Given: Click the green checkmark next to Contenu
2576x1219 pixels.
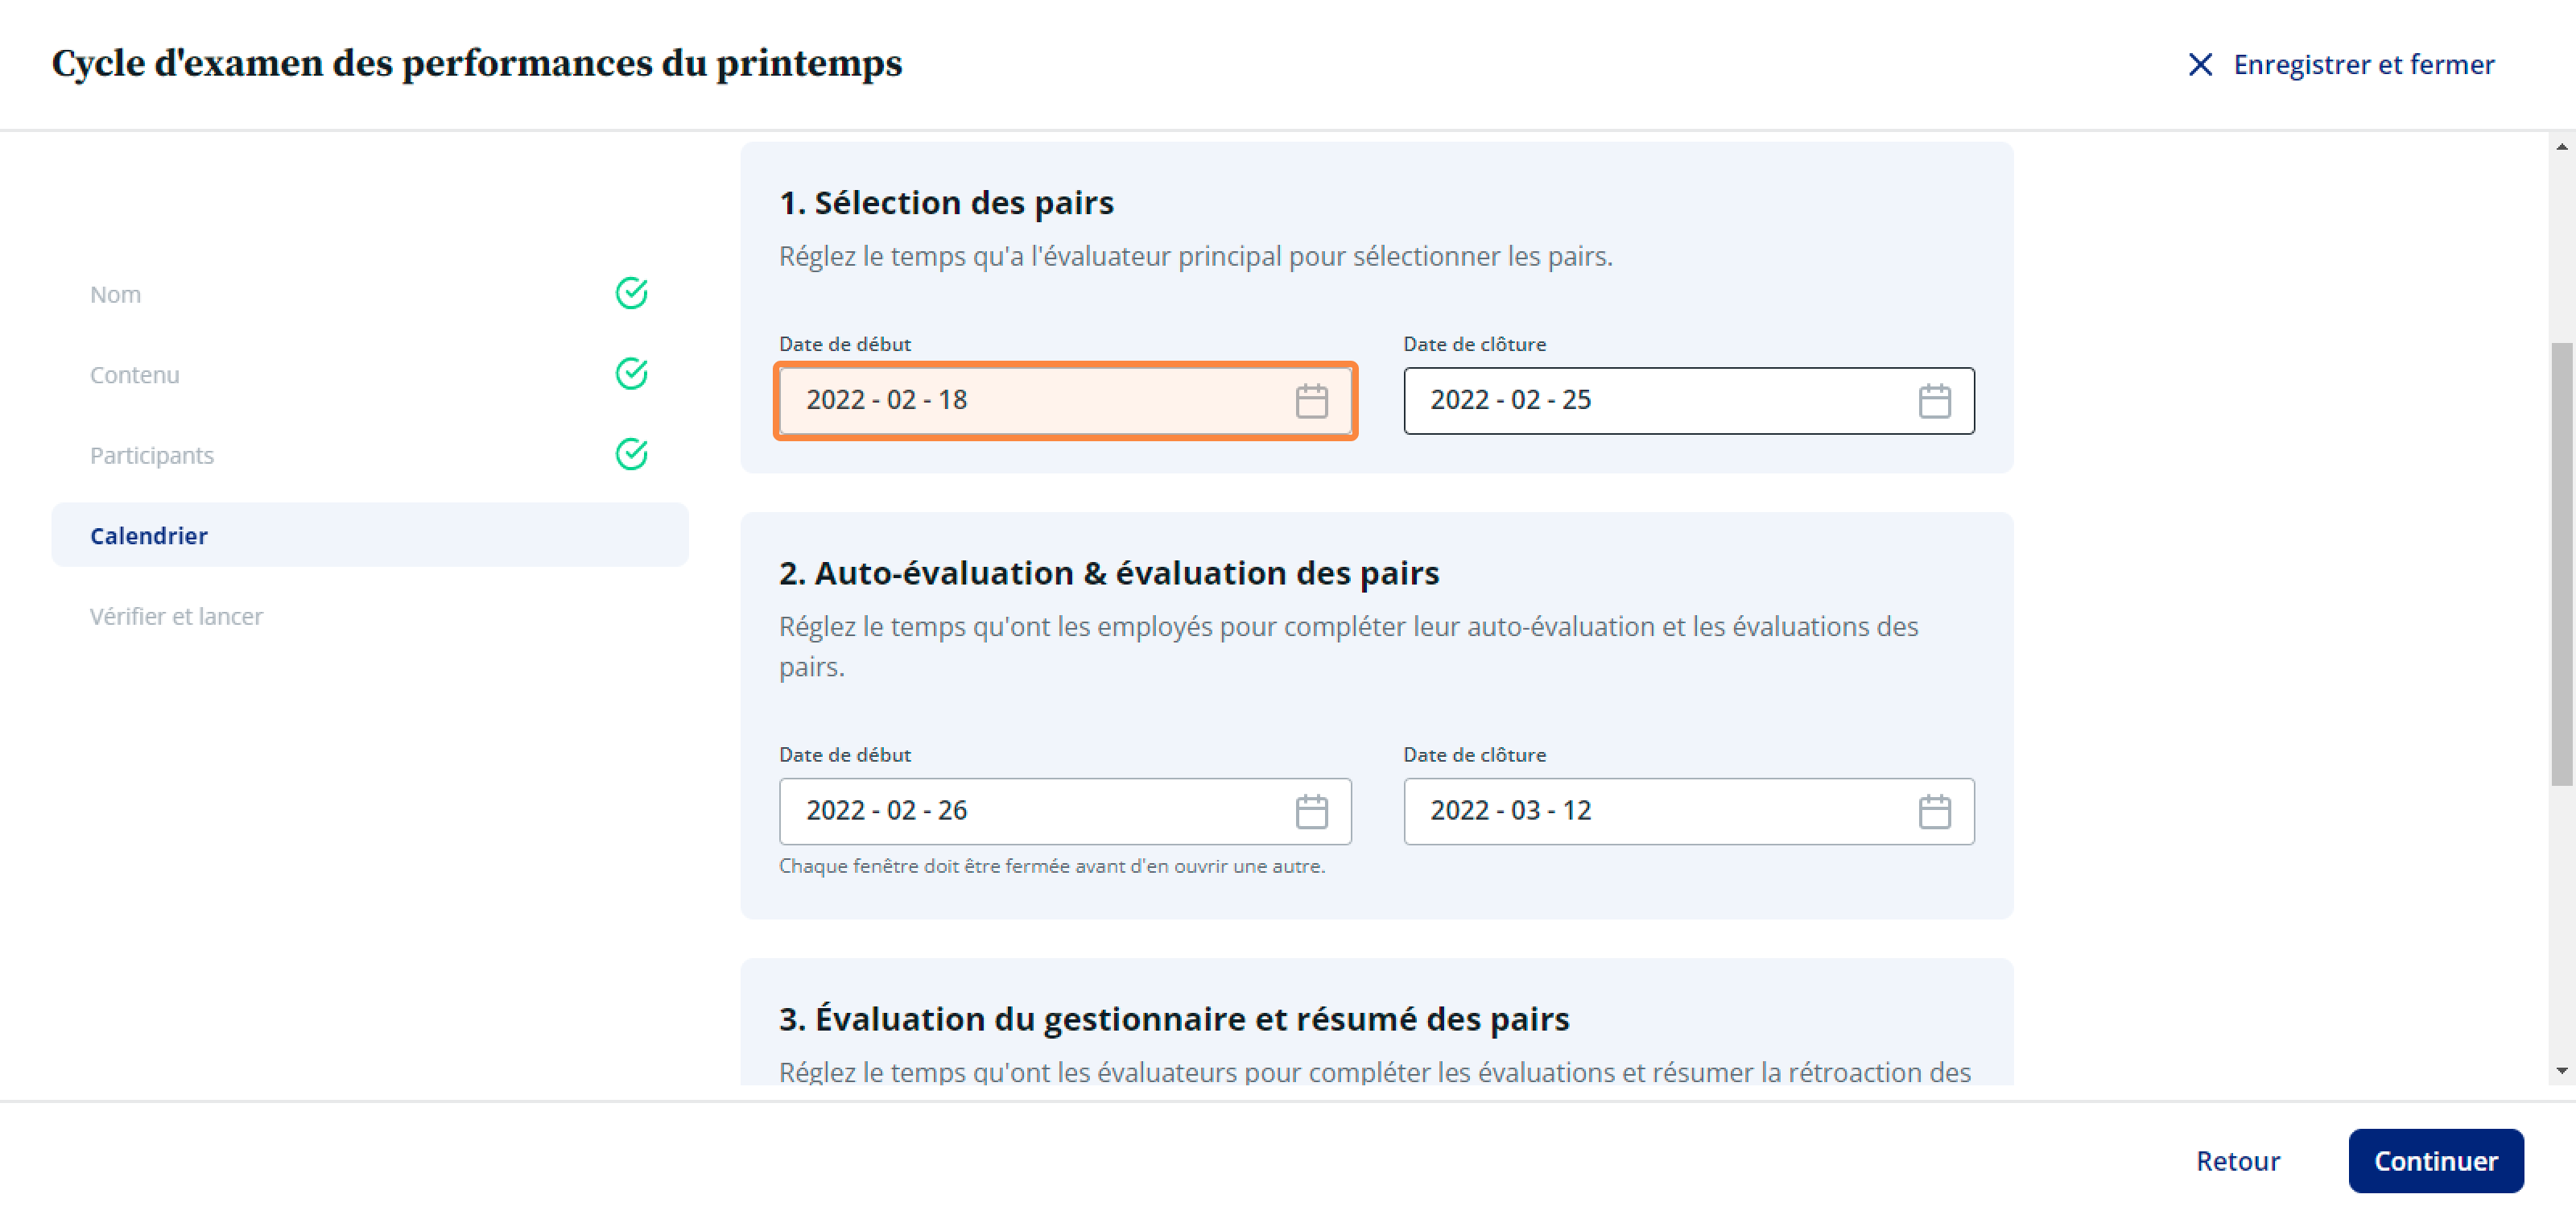Looking at the screenshot, I should [x=631, y=374].
